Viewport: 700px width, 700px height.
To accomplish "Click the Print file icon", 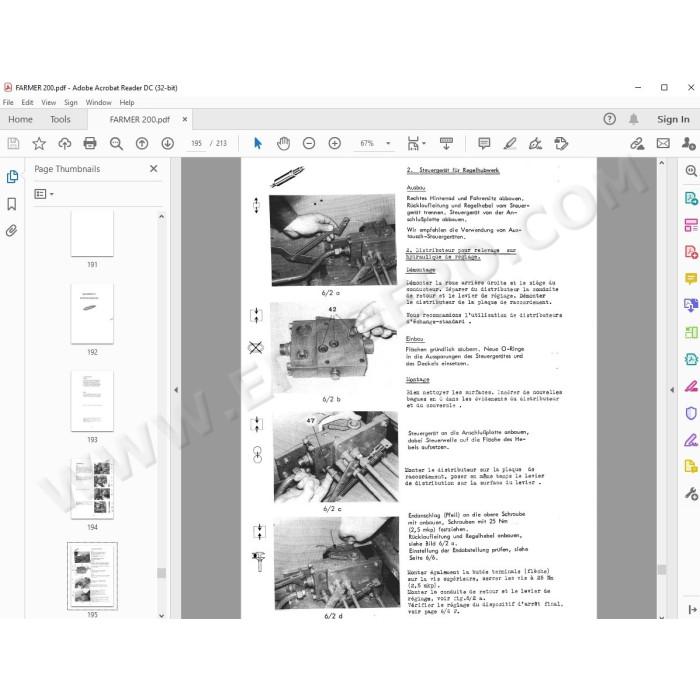I will point(90,143).
